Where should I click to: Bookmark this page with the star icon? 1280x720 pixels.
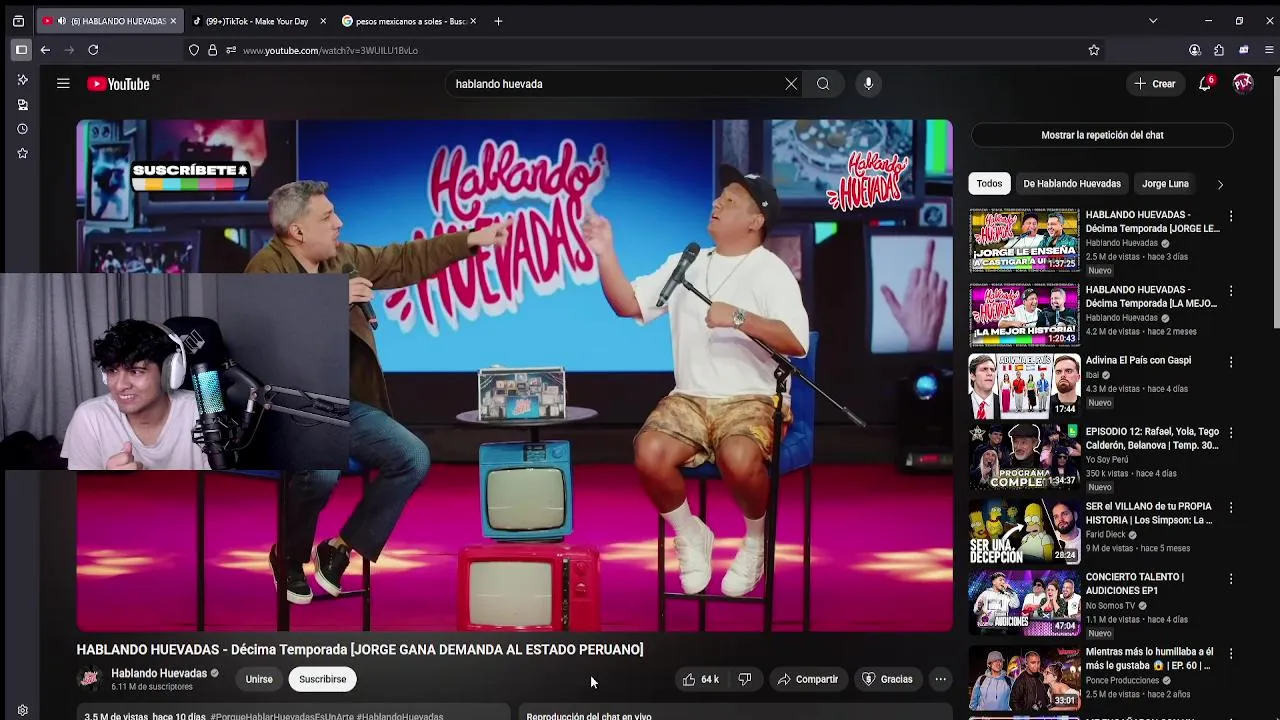1094,50
